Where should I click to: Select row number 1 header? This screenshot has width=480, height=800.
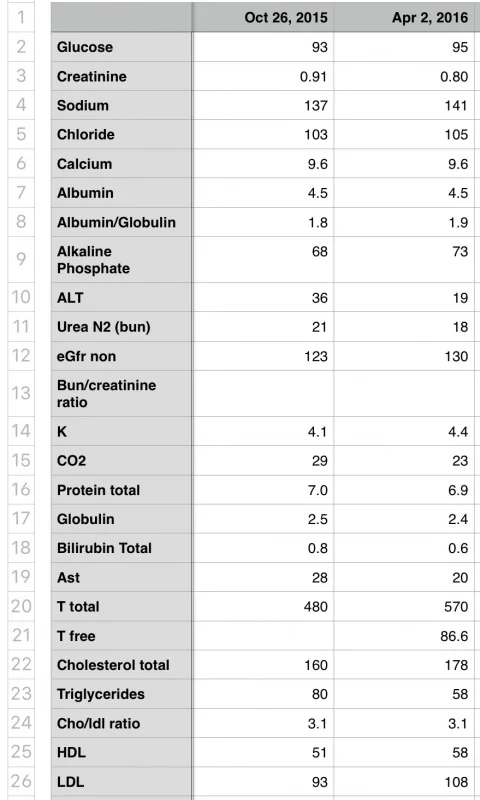21,17
